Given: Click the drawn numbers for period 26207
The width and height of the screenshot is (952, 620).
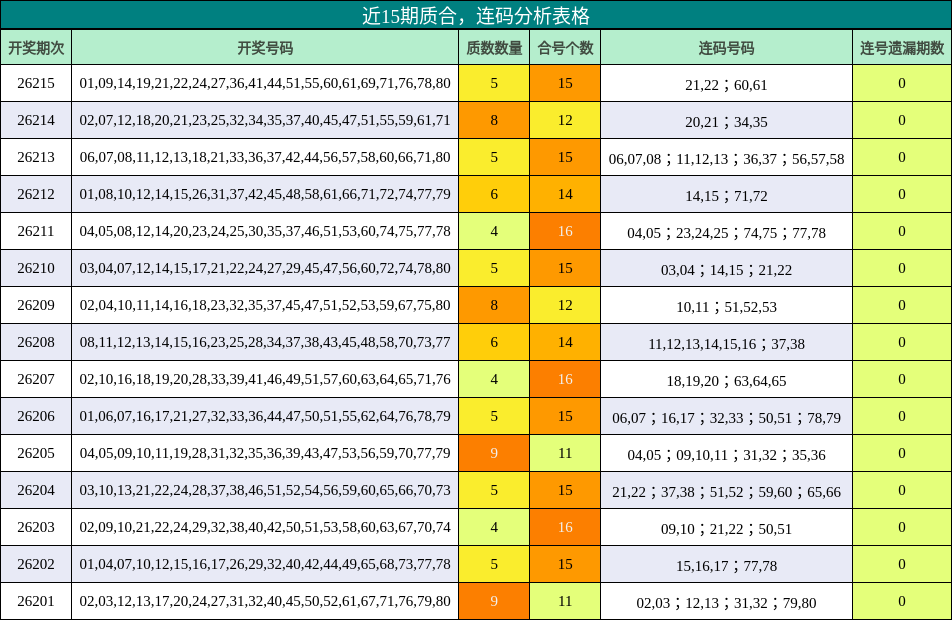Looking at the screenshot, I should [265, 380].
